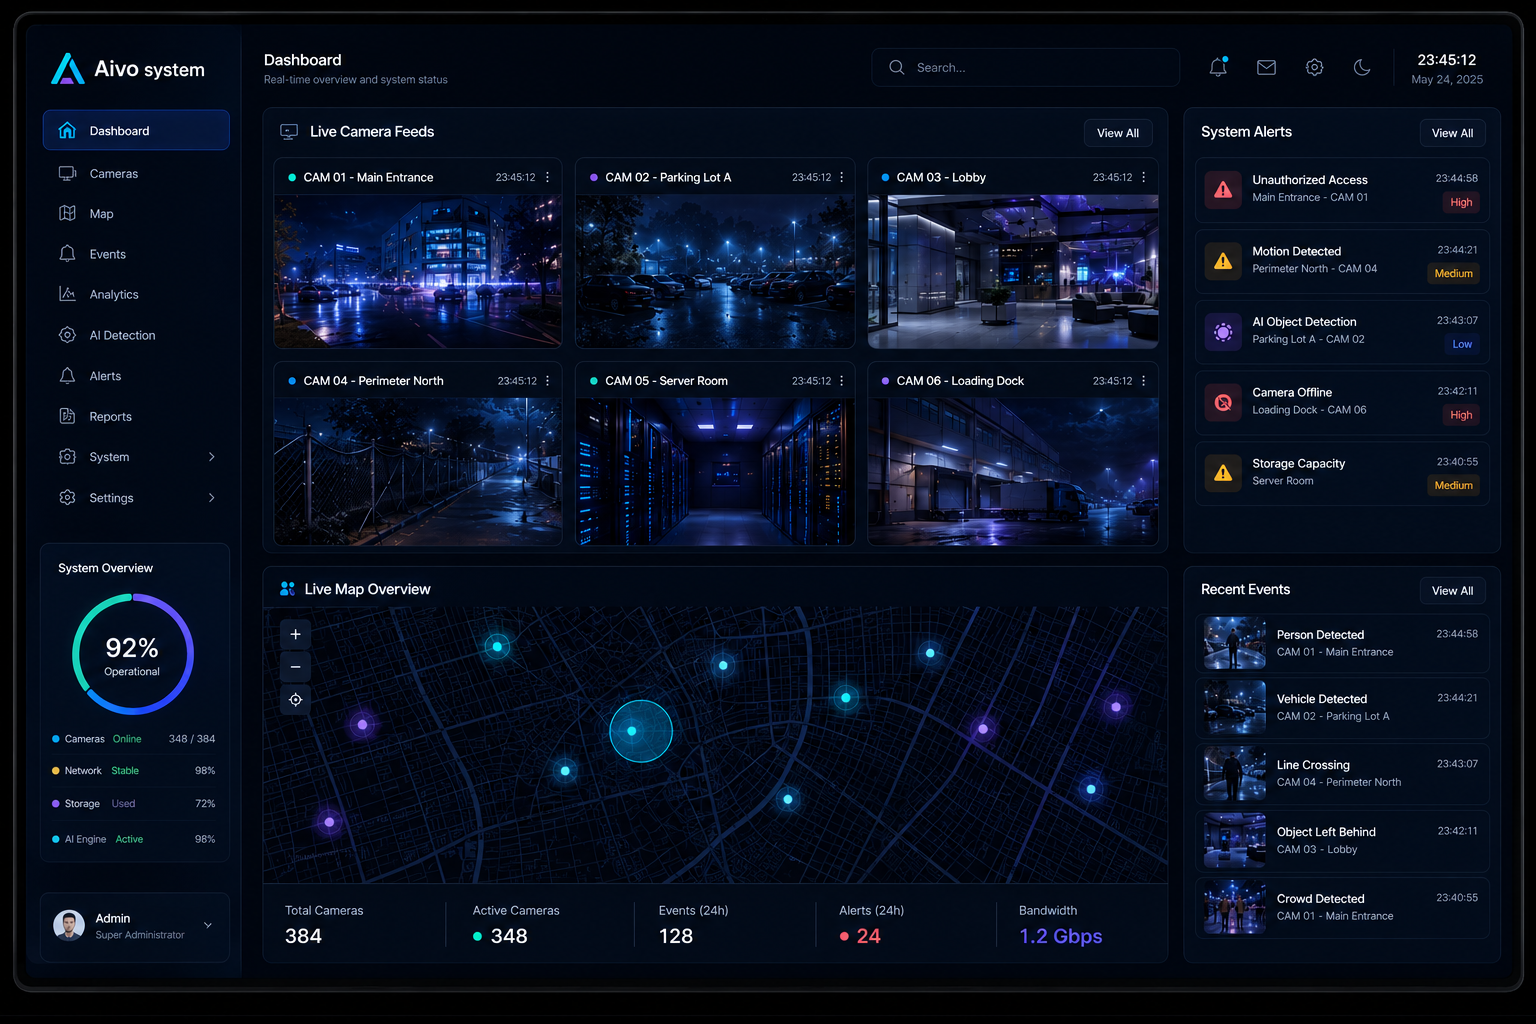Open AI Detection in the sidebar
Image resolution: width=1536 pixels, height=1024 pixels.
pyautogui.click(x=136, y=335)
